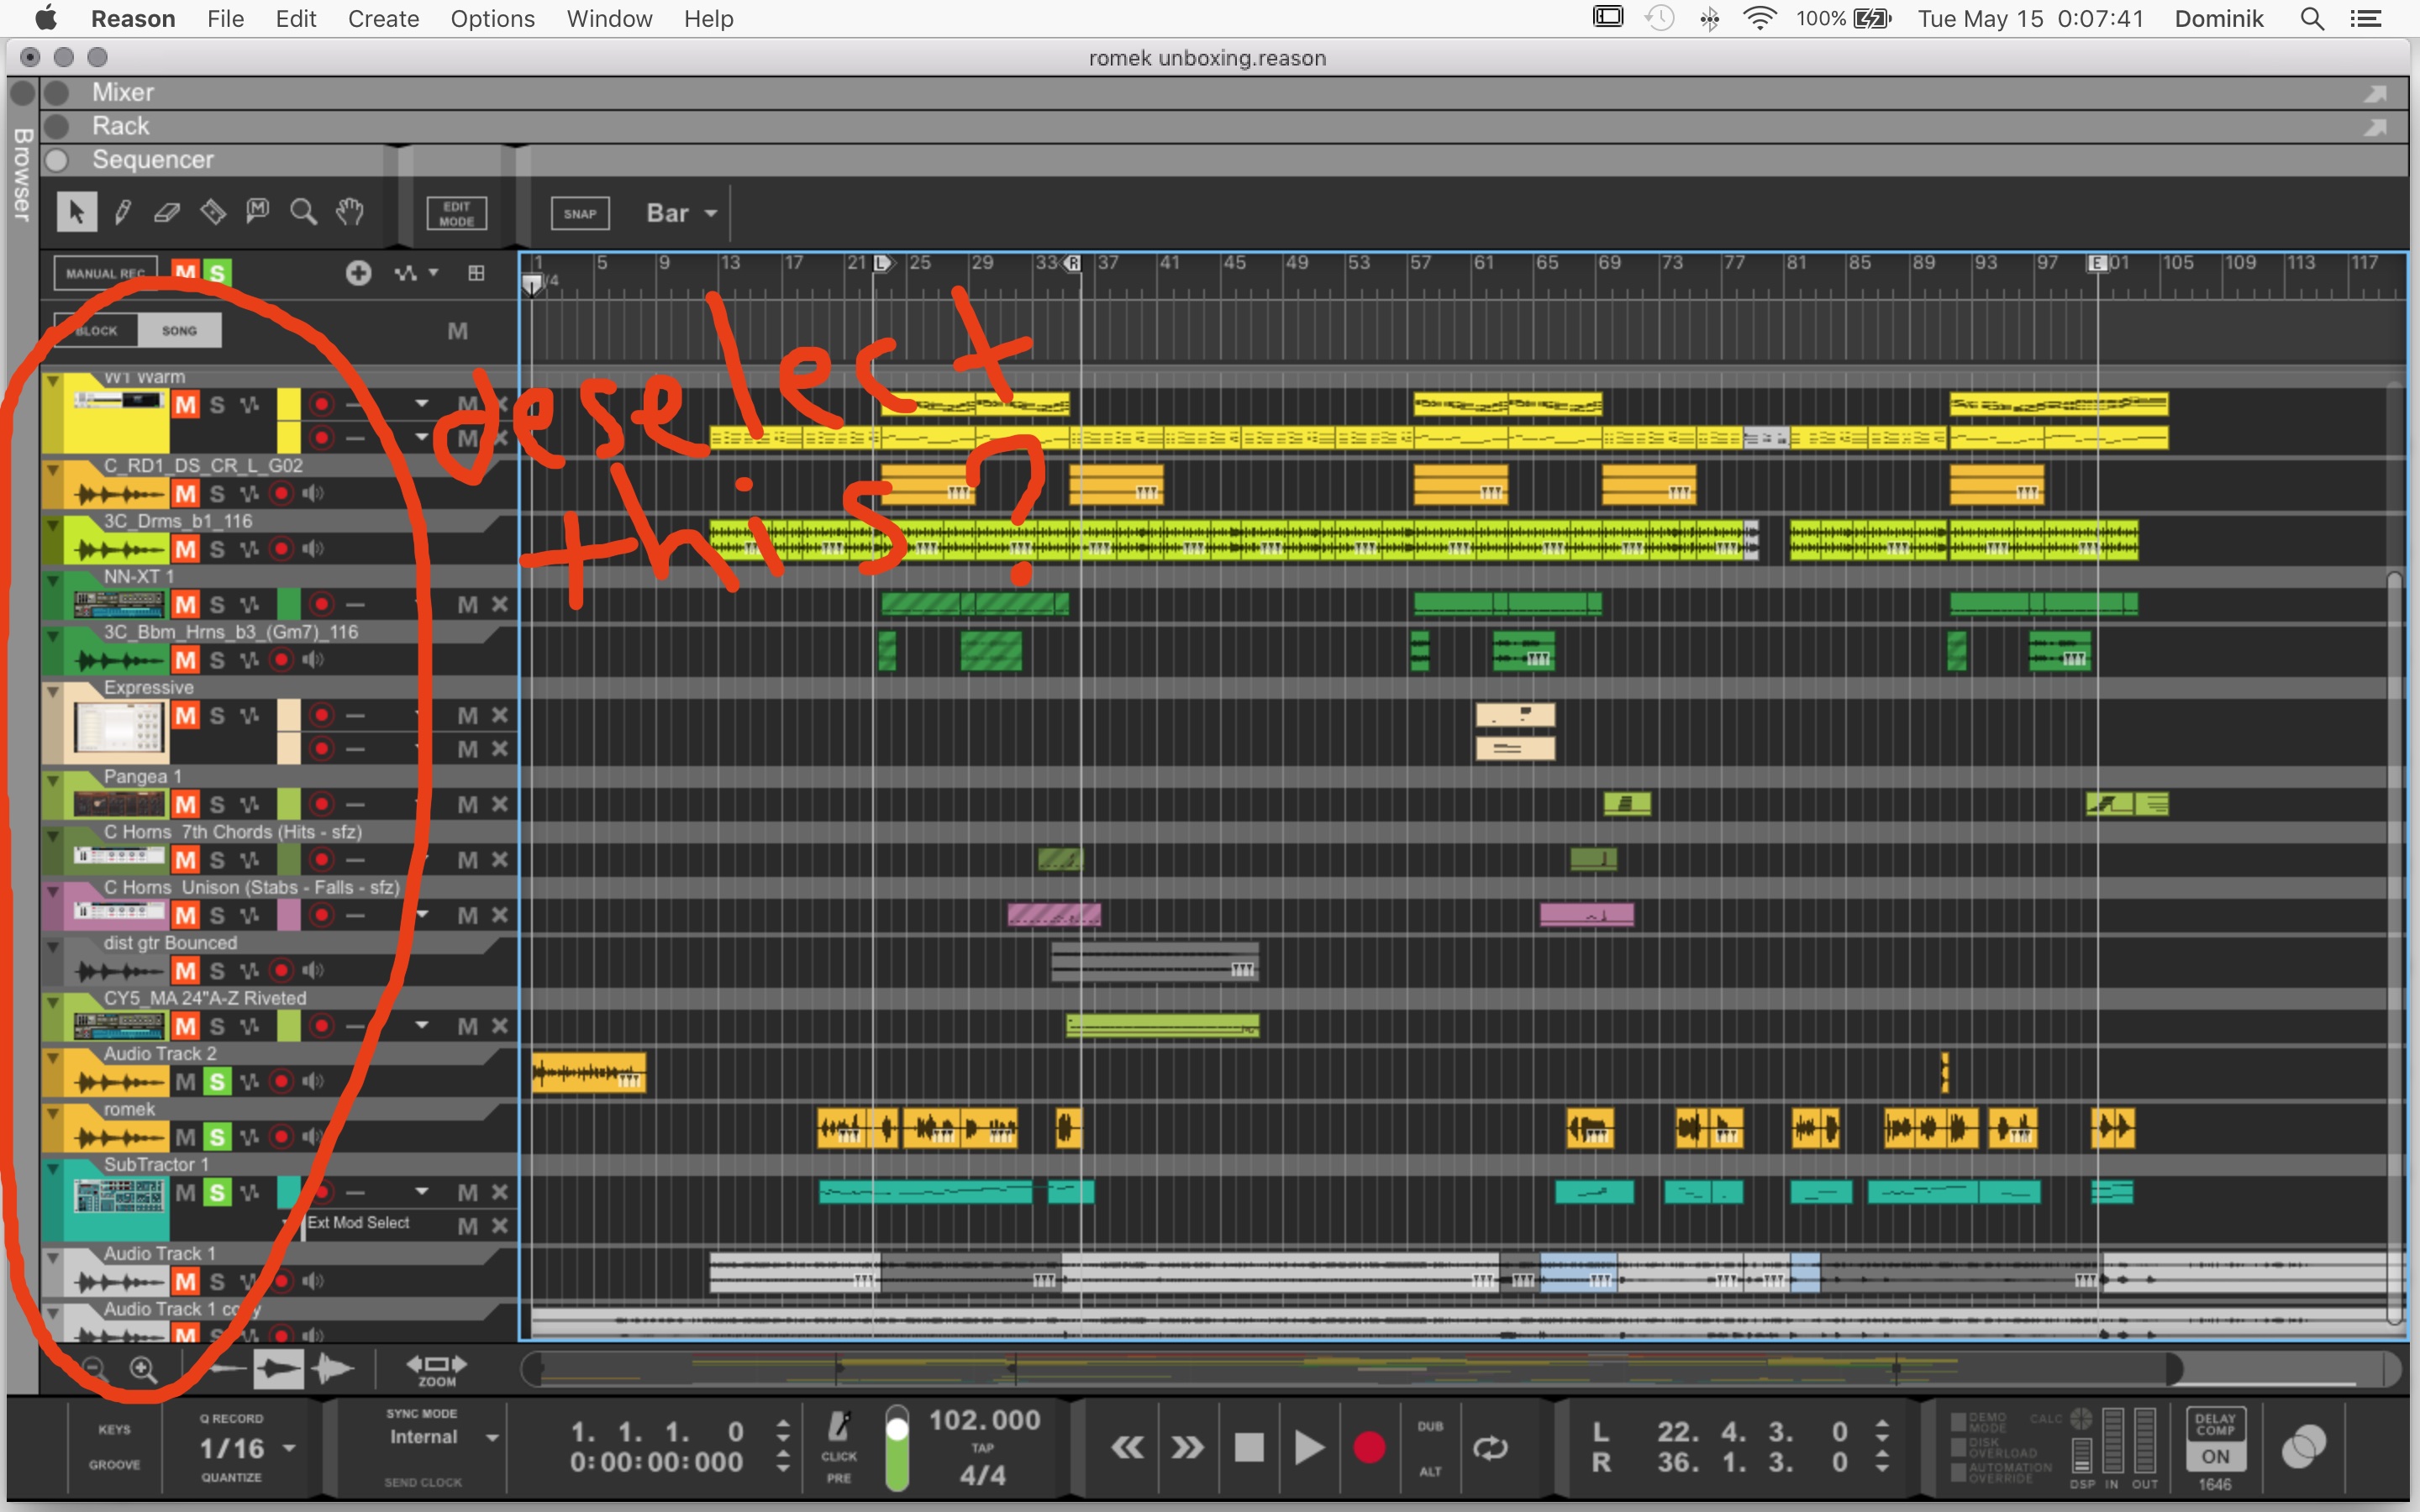The width and height of the screenshot is (2420, 1512).
Task: Open the Sync Mode Internal dropdown
Action: (443, 1437)
